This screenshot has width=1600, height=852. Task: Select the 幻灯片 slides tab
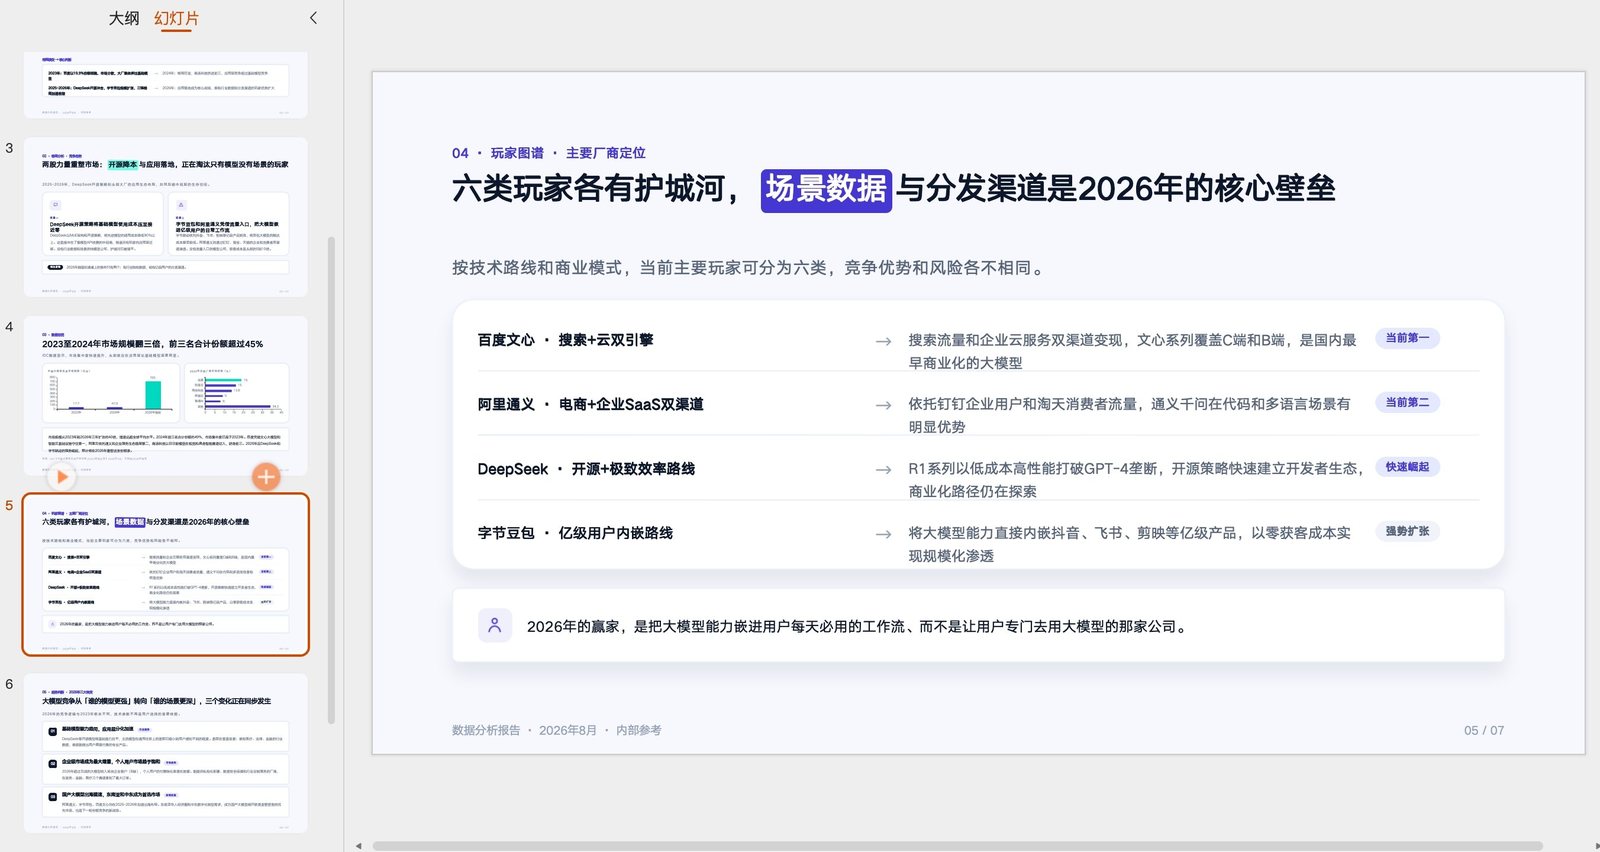tap(176, 18)
